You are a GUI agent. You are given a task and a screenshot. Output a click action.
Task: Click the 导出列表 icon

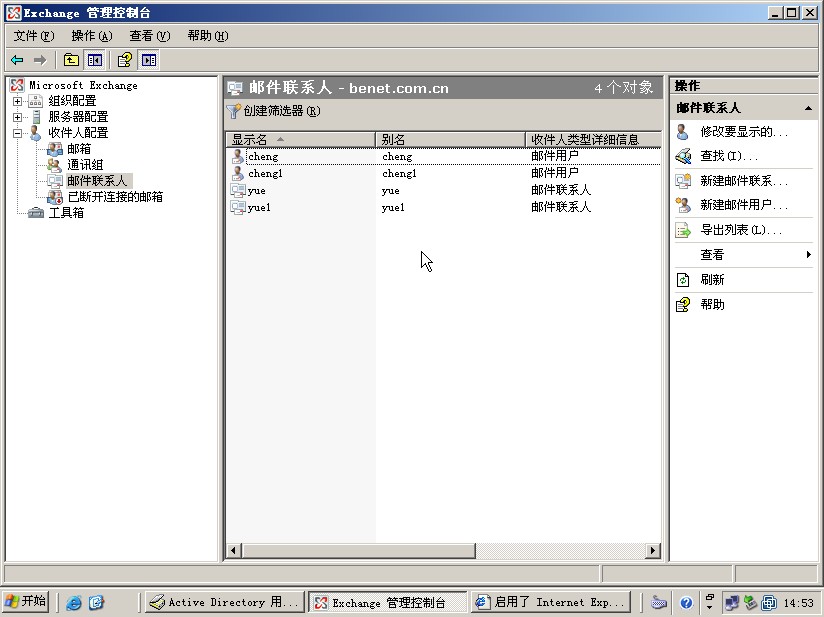point(683,230)
